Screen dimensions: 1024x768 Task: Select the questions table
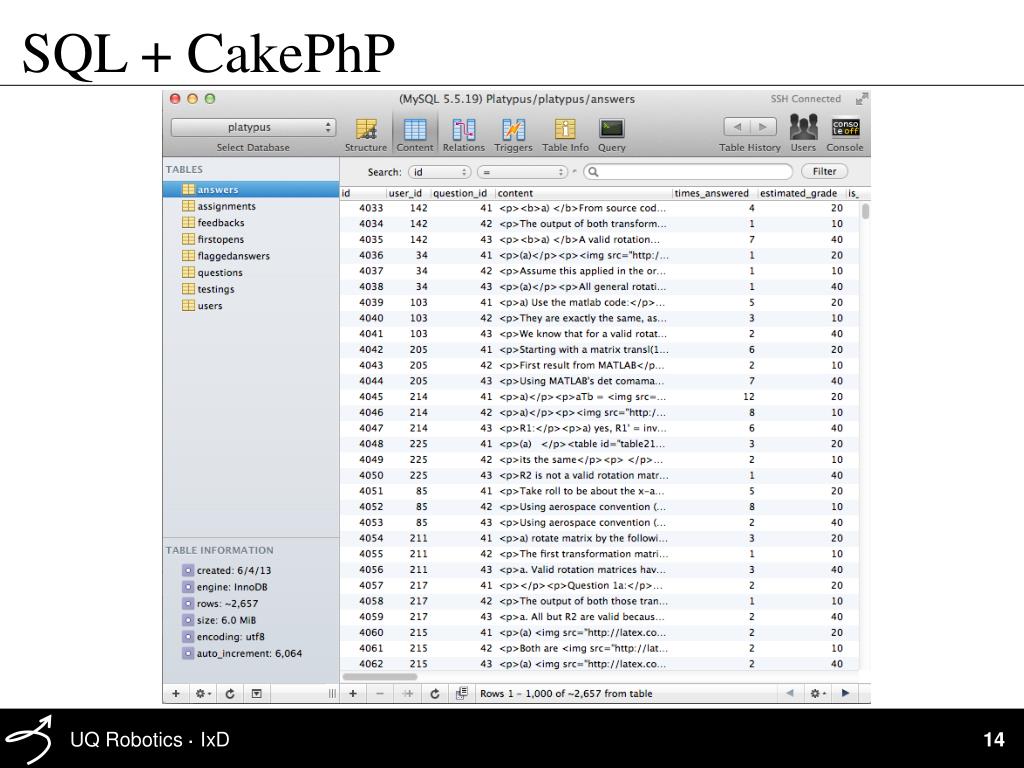(251, 272)
